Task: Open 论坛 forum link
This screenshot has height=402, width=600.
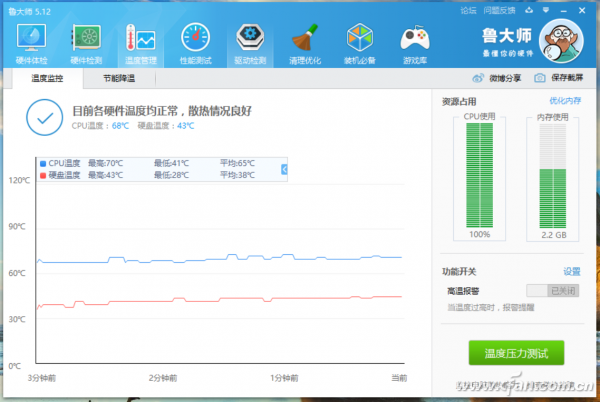Action: pyautogui.click(x=468, y=11)
